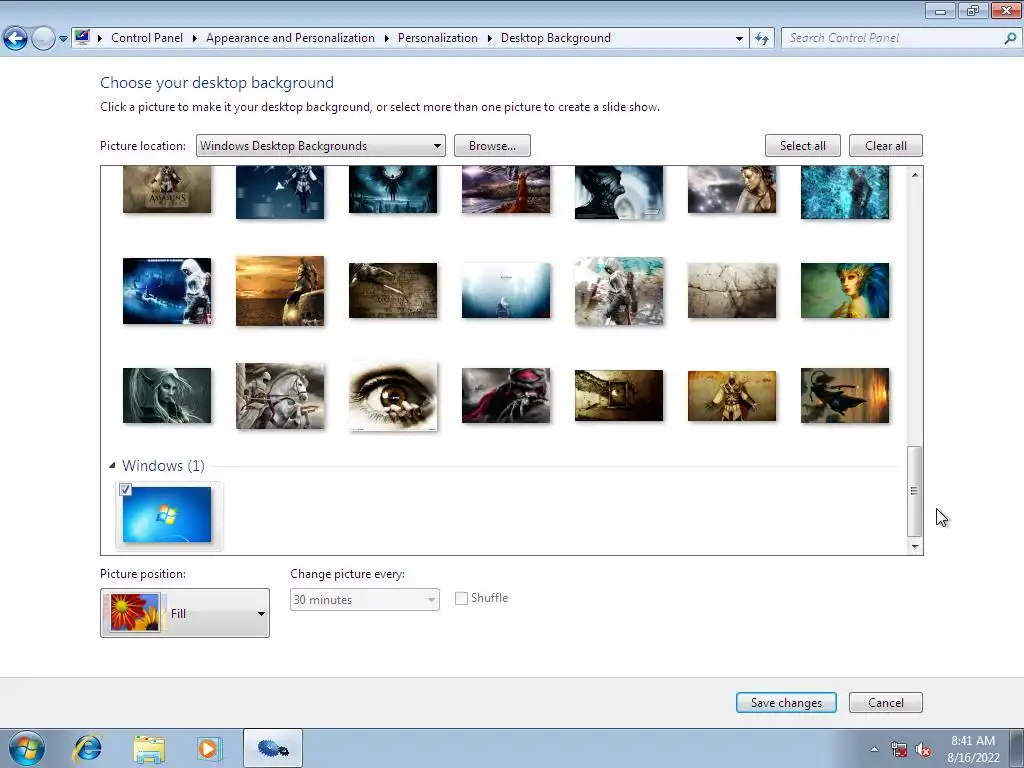Uncheck the Windows 7 default wallpaper checkbox
Viewport: 1024px width, 768px height.
tap(126, 490)
